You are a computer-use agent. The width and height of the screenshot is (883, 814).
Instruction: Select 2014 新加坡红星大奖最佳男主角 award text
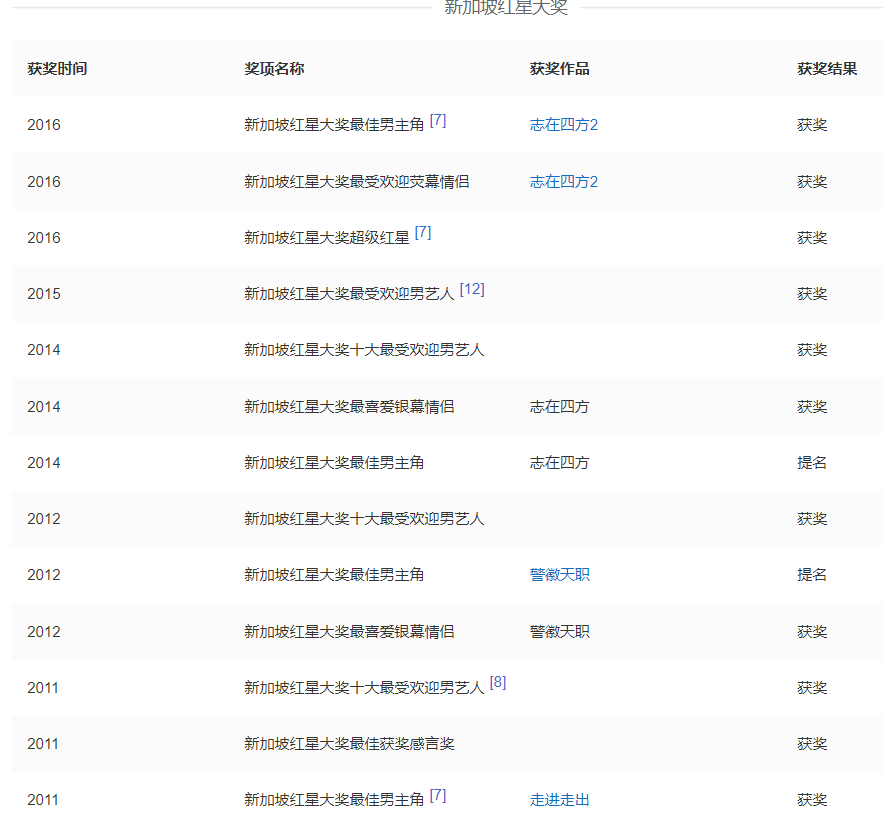(x=334, y=462)
